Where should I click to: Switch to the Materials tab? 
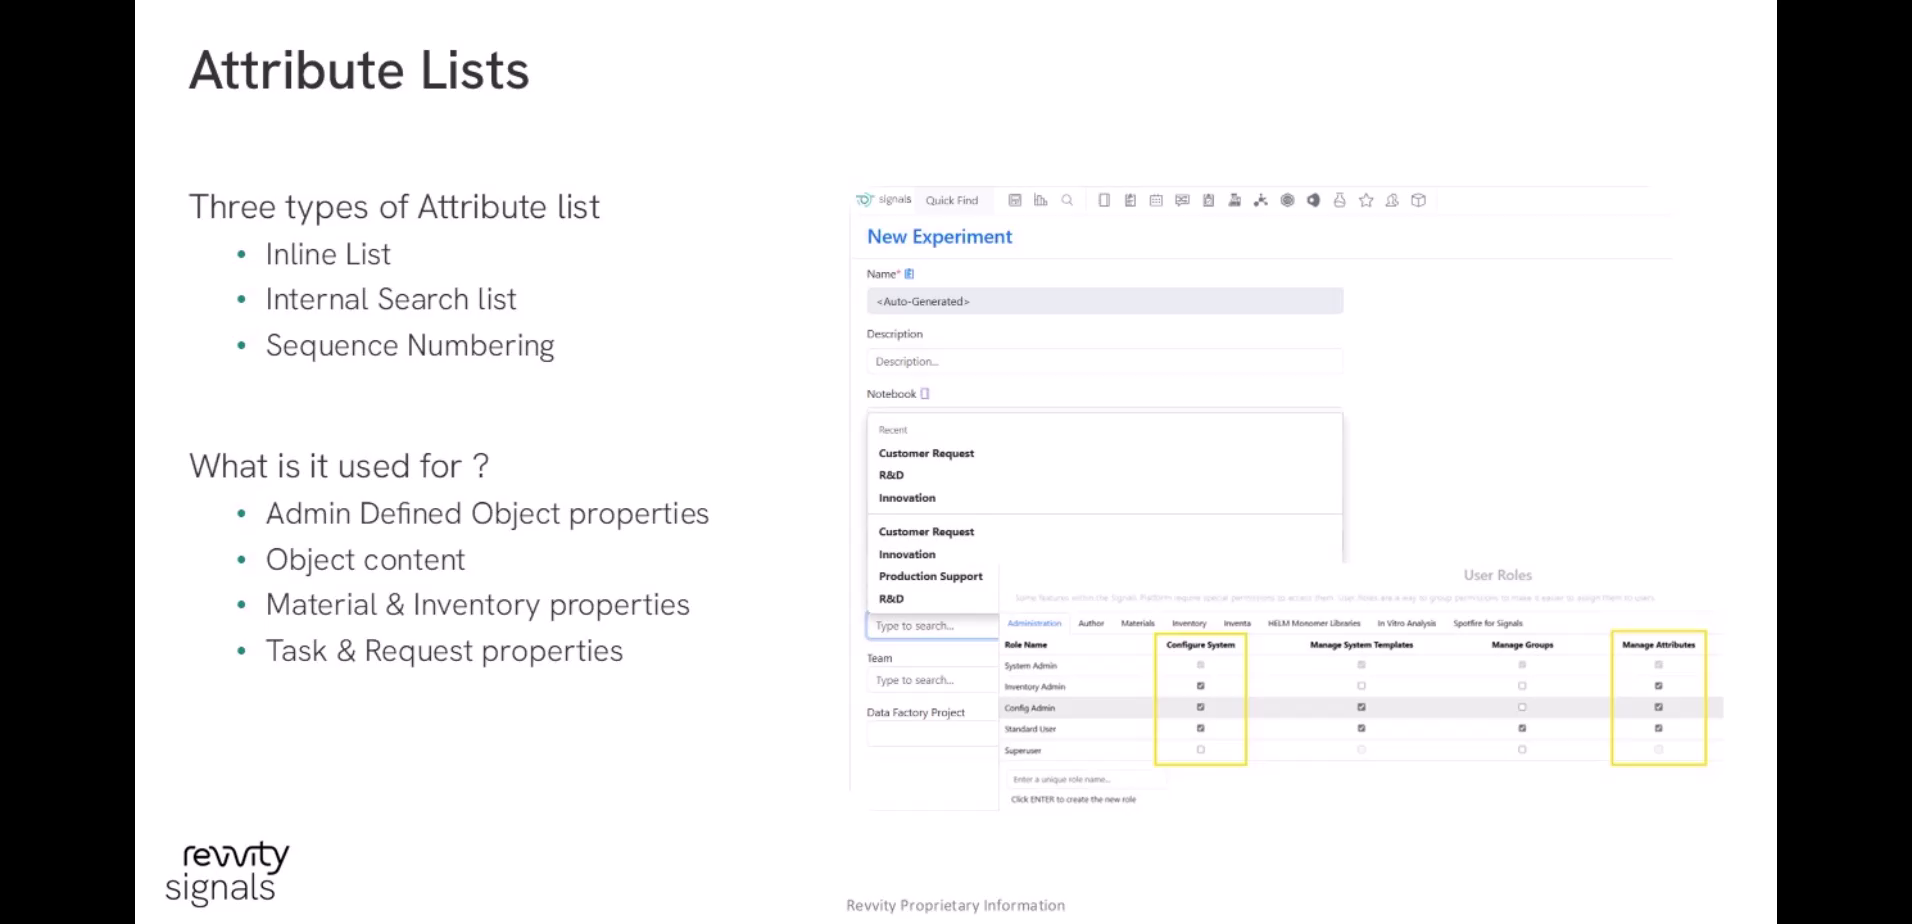coord(1137,623)
